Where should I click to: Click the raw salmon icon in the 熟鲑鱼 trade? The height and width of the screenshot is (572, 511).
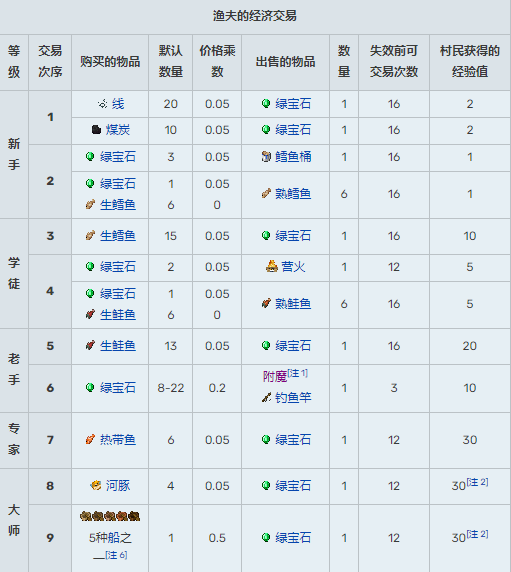[90, 314]
